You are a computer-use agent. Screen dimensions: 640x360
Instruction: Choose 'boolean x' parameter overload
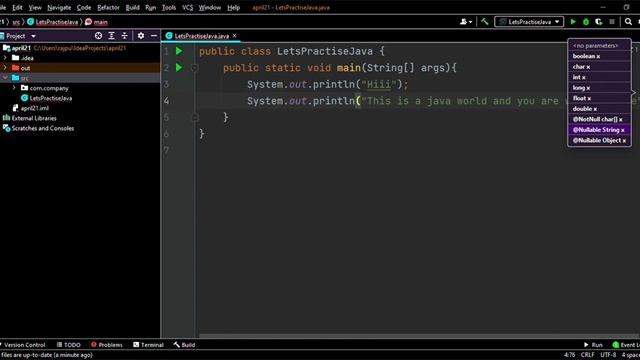click(x=599, y=56)
